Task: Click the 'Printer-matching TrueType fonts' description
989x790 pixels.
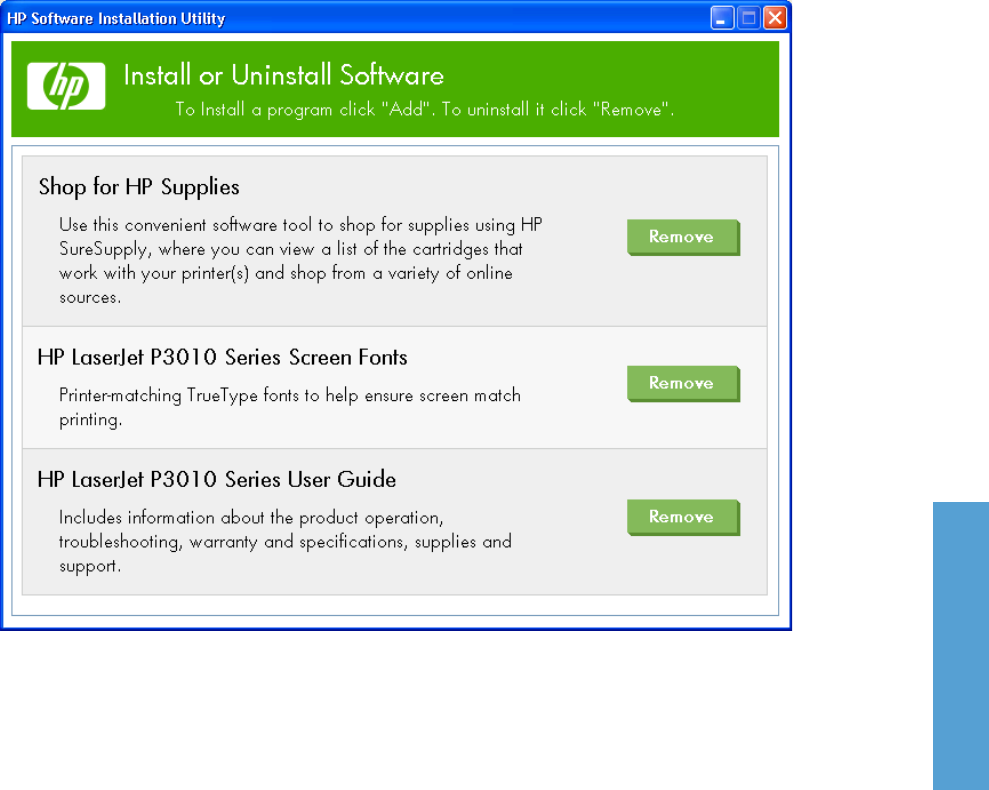Action: (290, 407)
